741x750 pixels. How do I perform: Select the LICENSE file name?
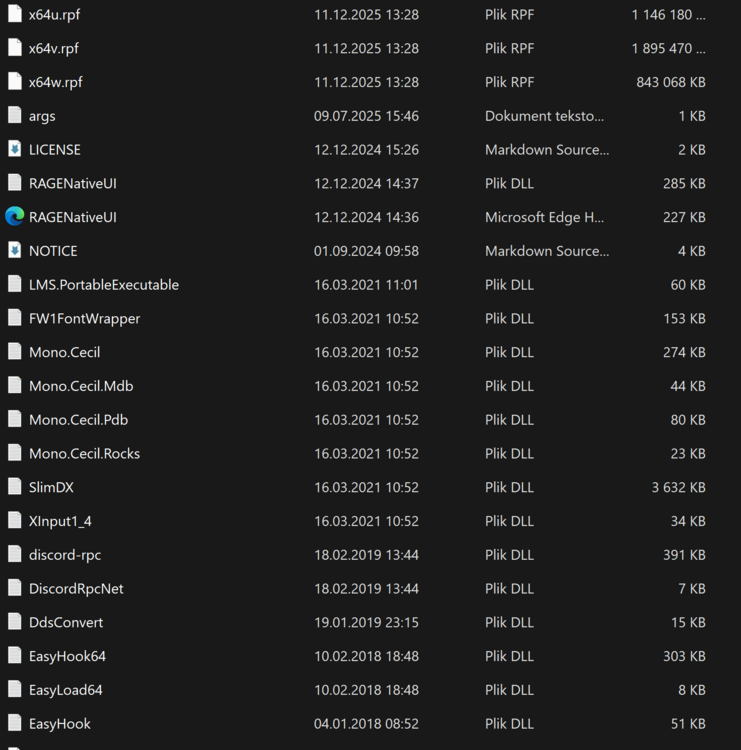click(x=55, y=150)
